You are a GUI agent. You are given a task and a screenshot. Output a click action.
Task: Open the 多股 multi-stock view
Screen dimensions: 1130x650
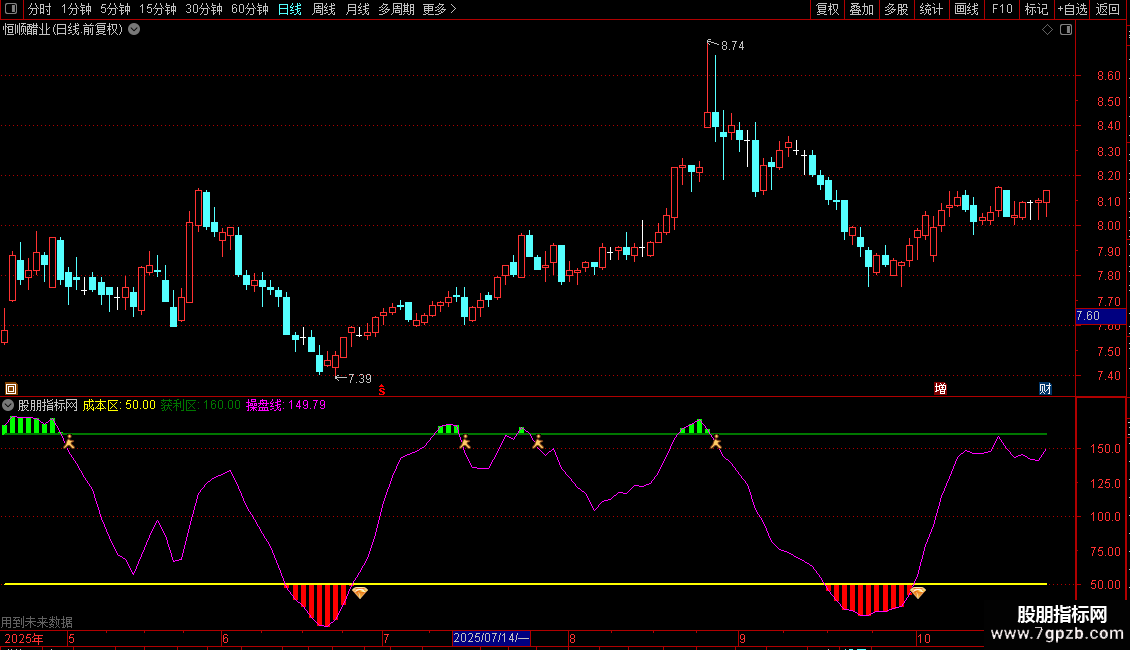click(x=897, y=9)
